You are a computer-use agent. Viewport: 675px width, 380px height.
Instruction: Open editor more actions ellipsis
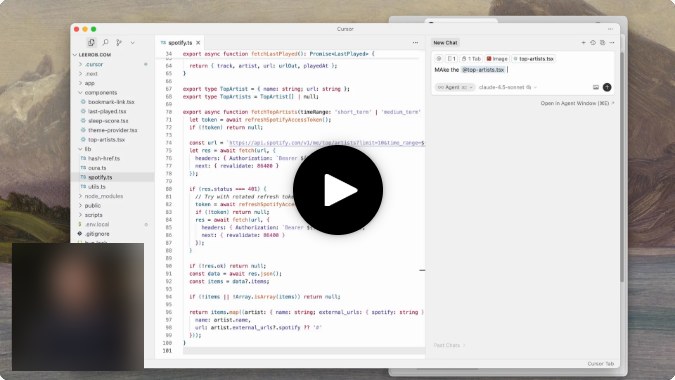415,43
